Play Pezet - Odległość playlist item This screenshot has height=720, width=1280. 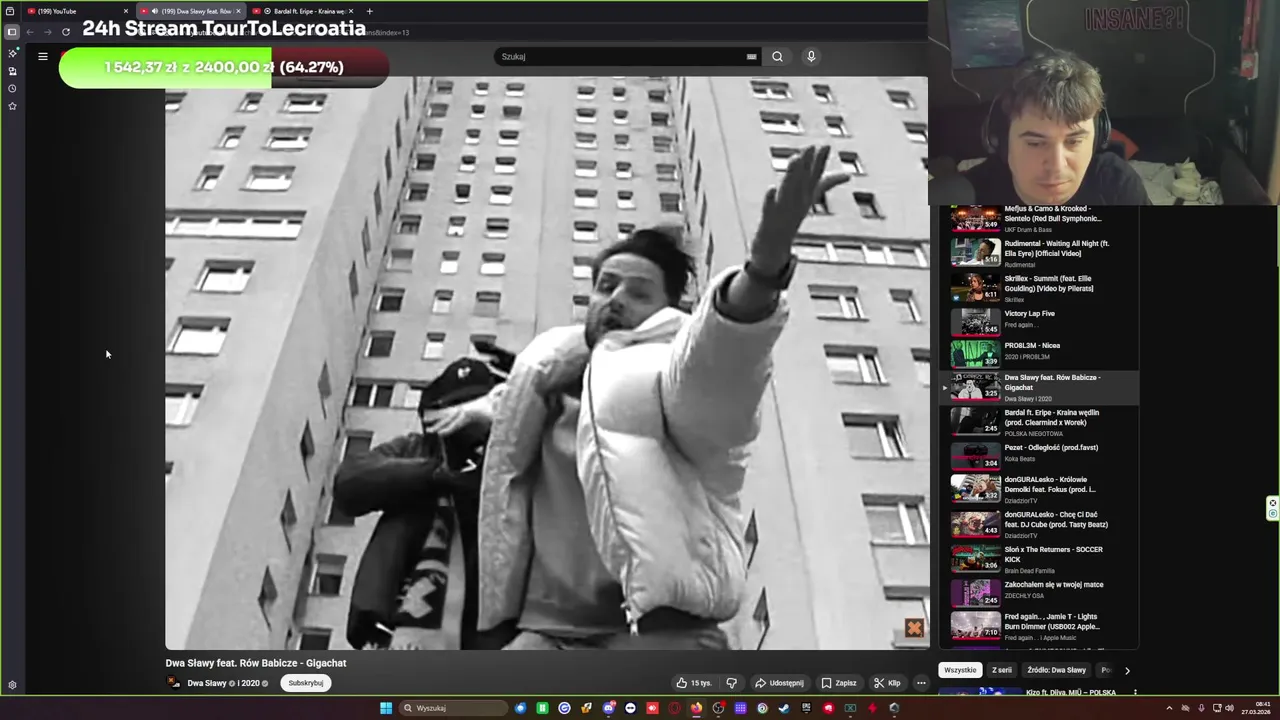[x=1040, y=455]
